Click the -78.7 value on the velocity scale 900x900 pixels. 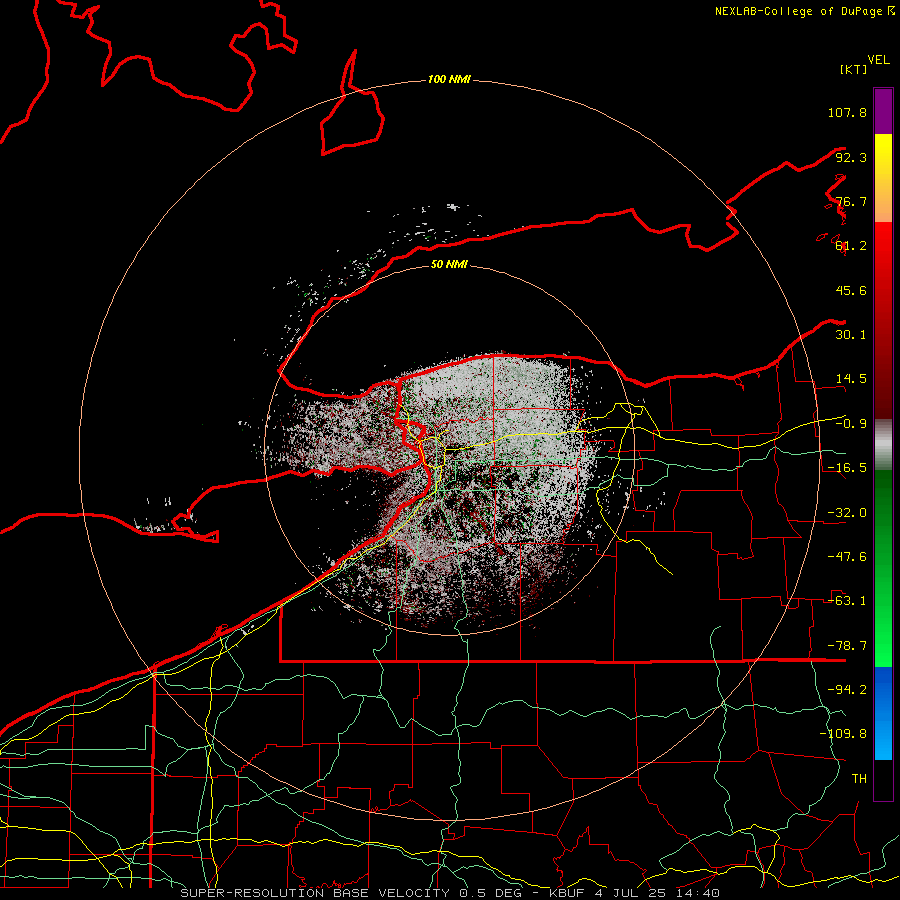(x=847, y=646)
